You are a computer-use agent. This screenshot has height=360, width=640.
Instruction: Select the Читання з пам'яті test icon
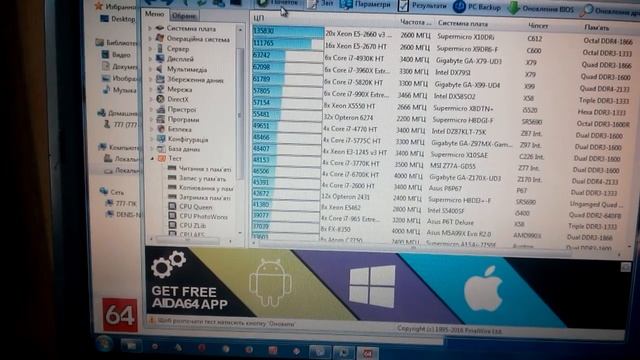pos(172,168)
